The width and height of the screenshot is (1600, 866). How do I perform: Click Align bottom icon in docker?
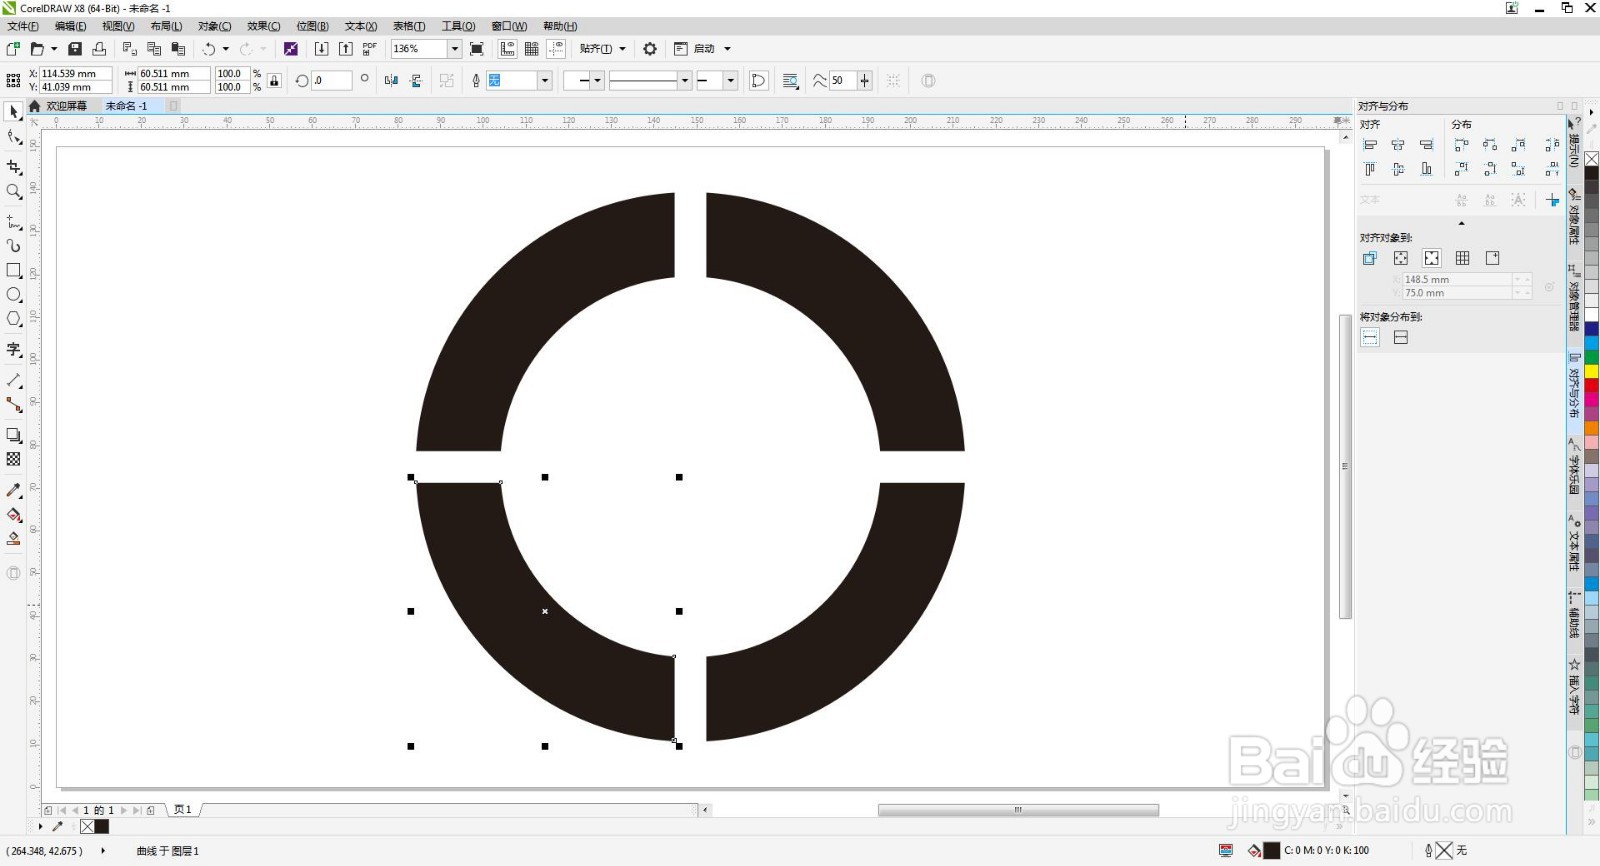[x=1427, y=169]
